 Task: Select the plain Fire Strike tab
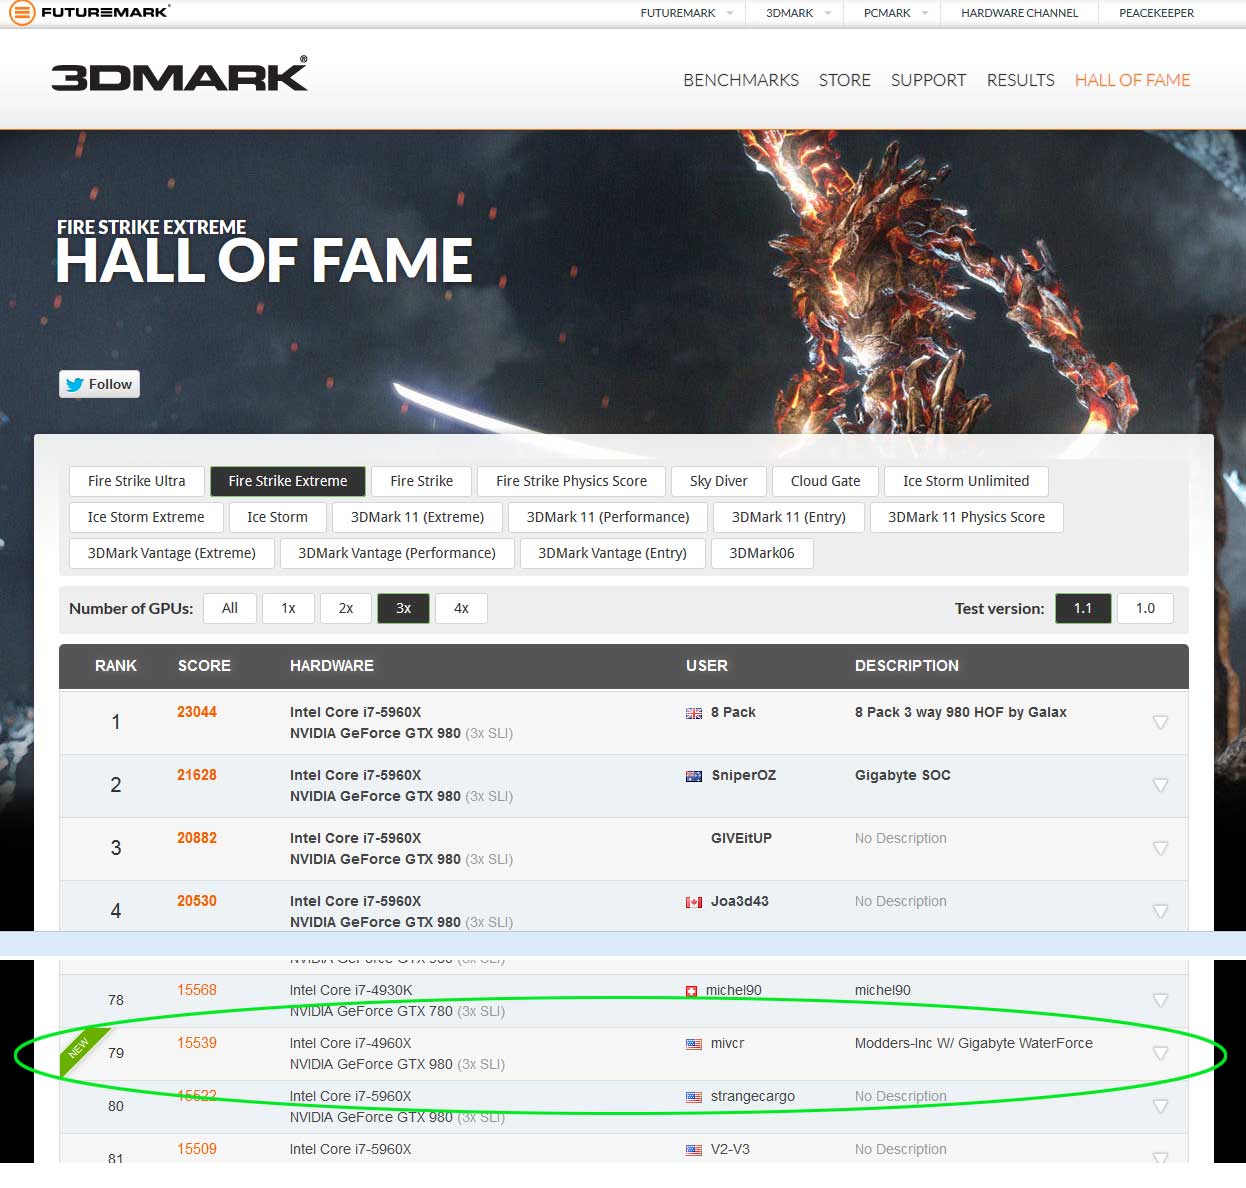tap(422, 481)
